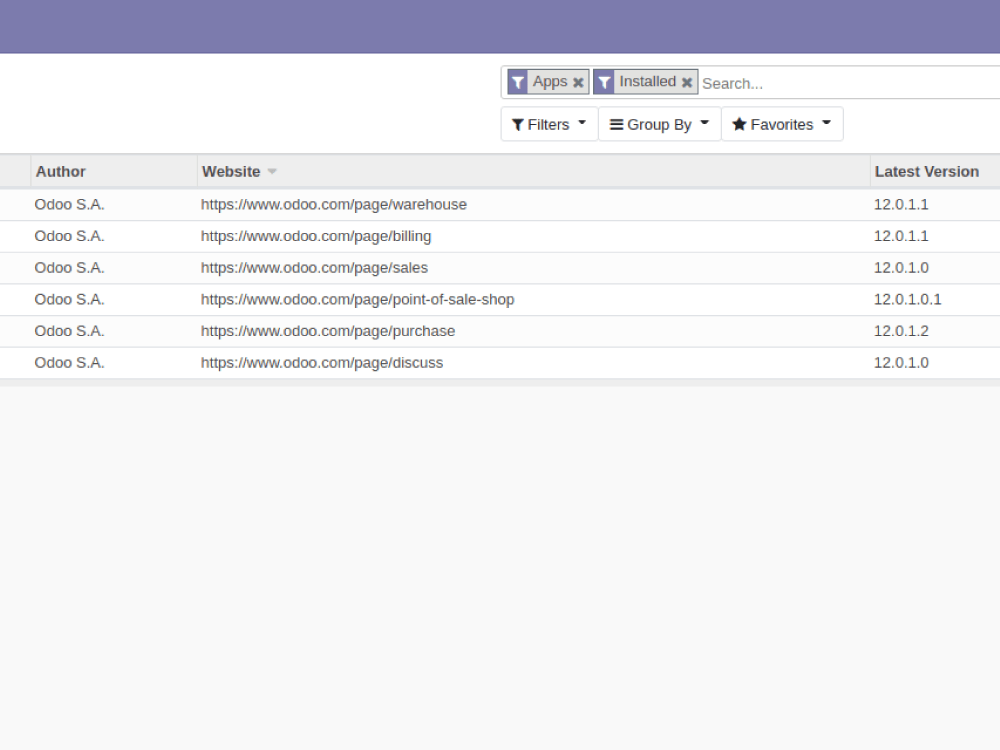Click the funnel icon on Apps facet
Screen dimensions: 1000x750
518,82
